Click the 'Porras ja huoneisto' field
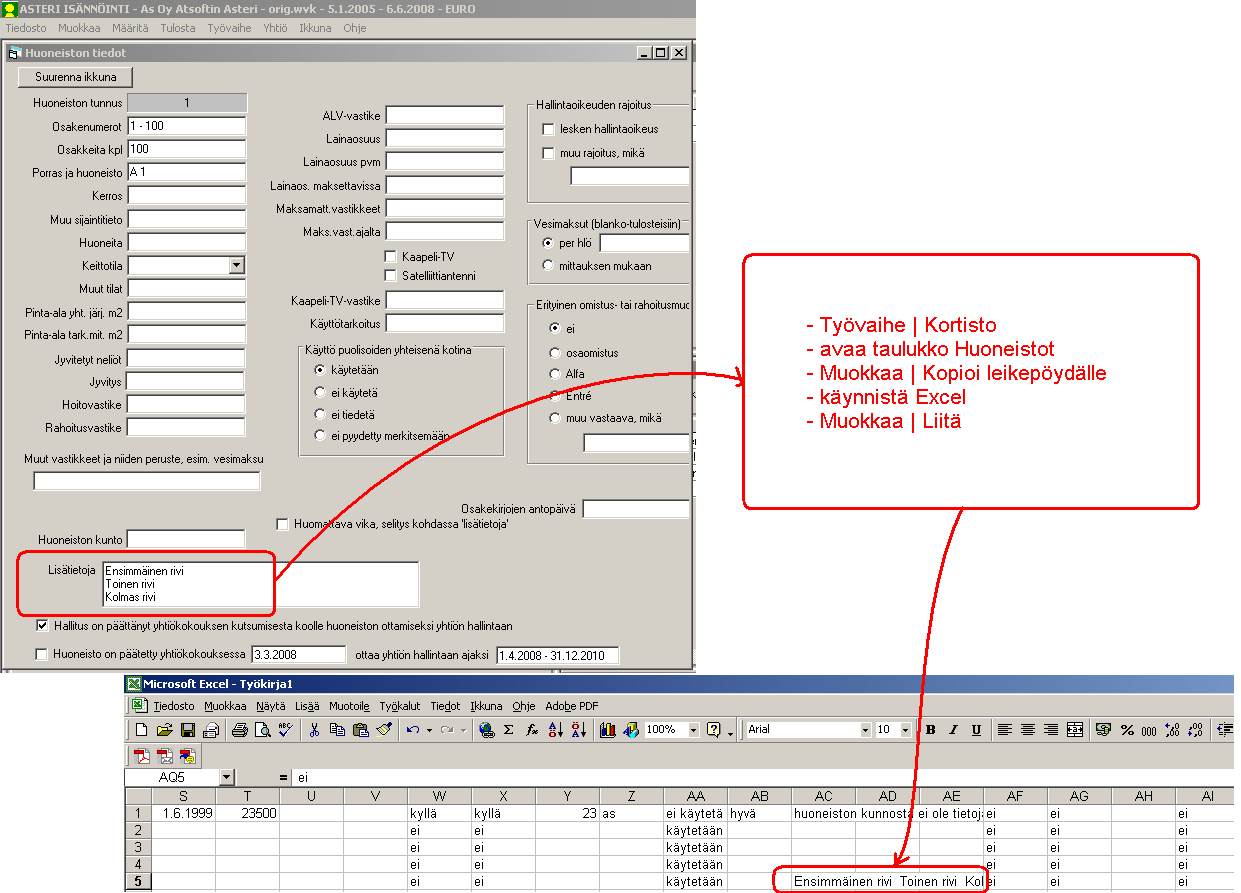The height and width of the screenshot is (893, 1241). coord(187,172)
